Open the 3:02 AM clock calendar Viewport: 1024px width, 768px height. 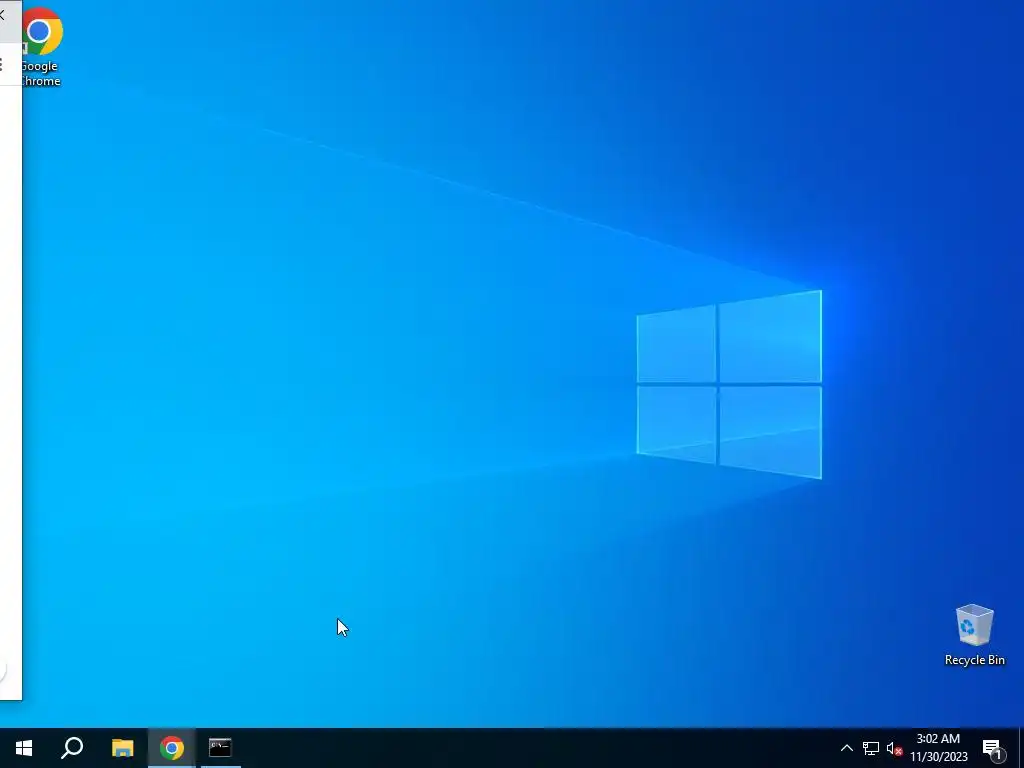point(938,748)
